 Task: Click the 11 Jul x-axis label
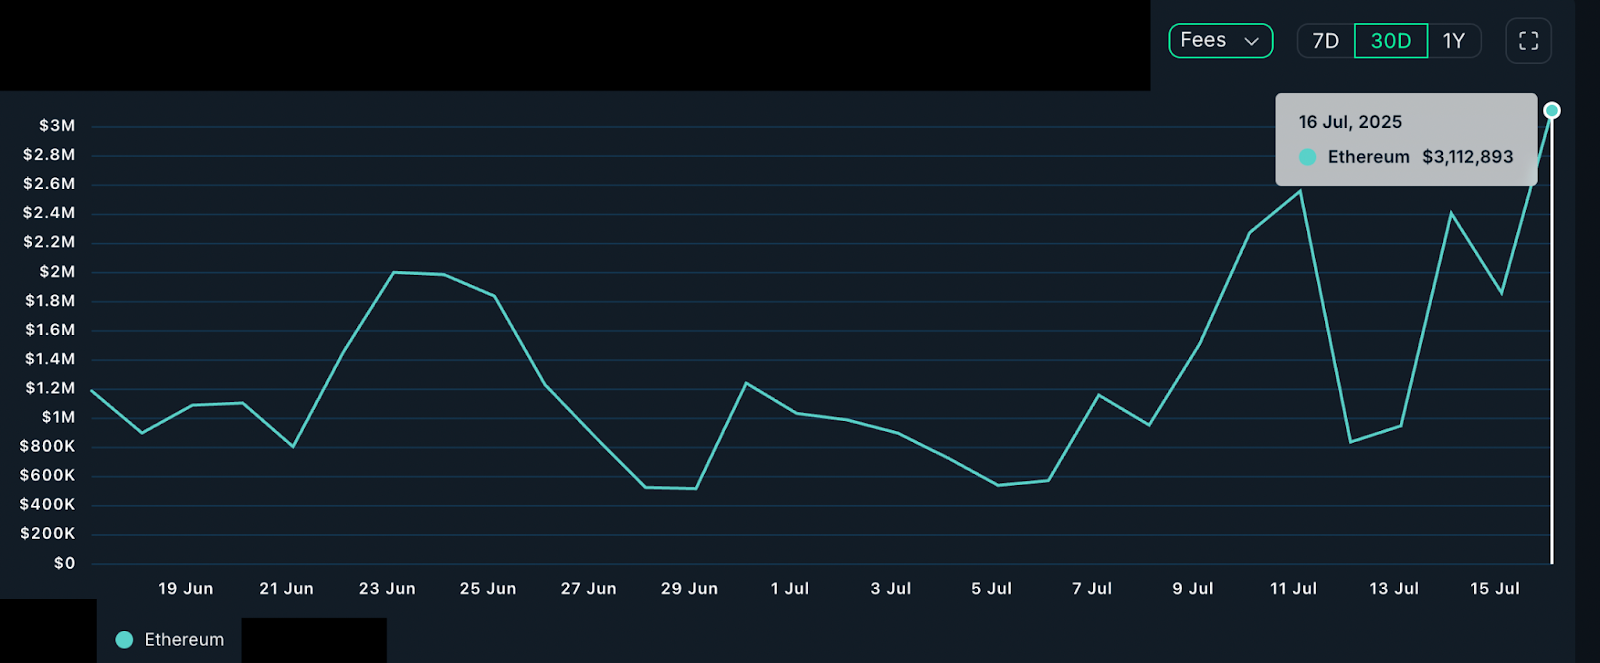coord(1293,589)
